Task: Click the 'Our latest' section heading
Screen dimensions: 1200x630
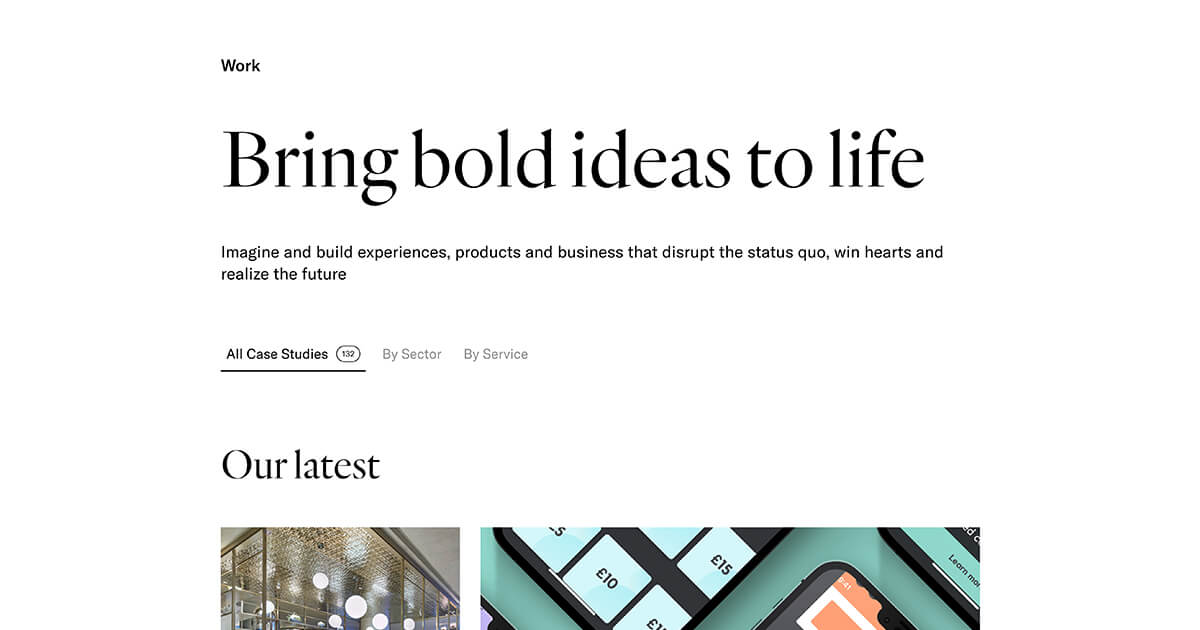Action: click(x=300, y=465)
